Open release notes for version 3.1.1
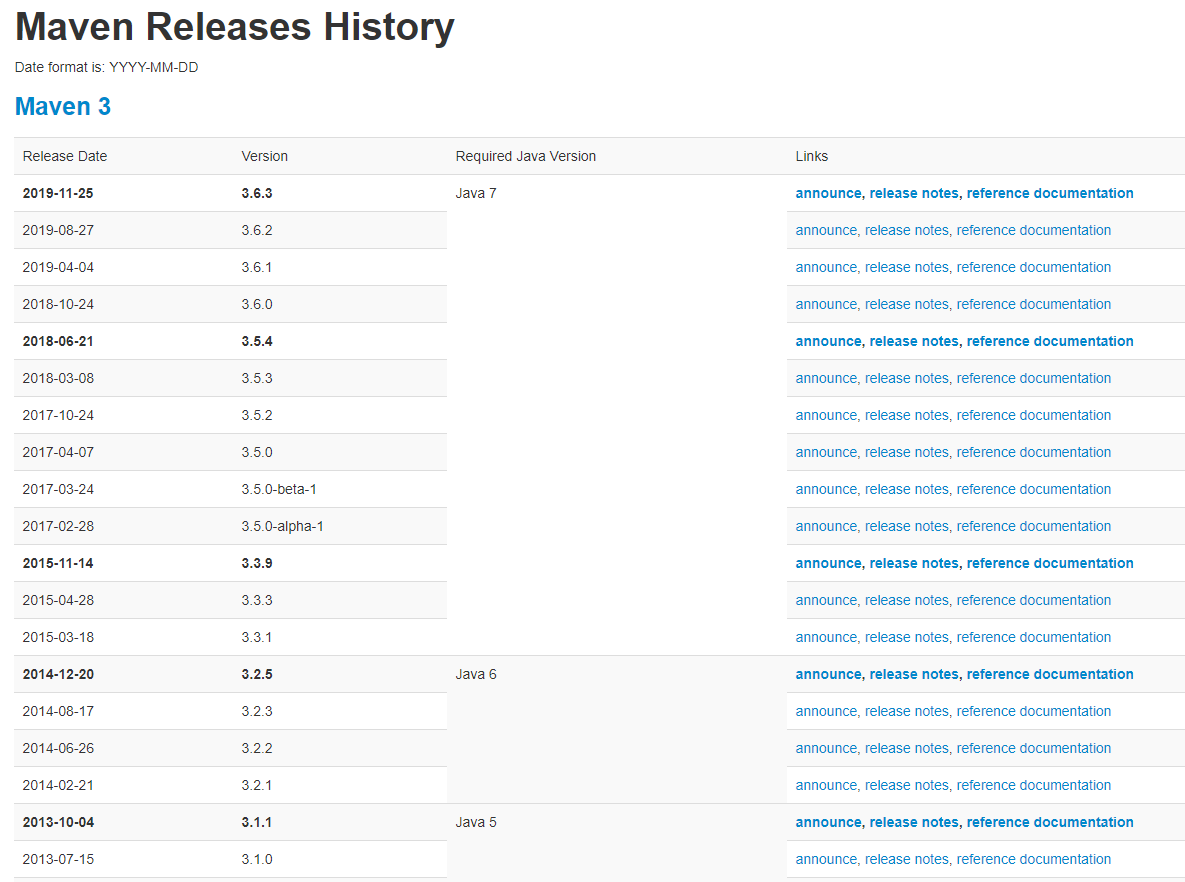The height and width of the screenshot is (882, 1185). 914,823
